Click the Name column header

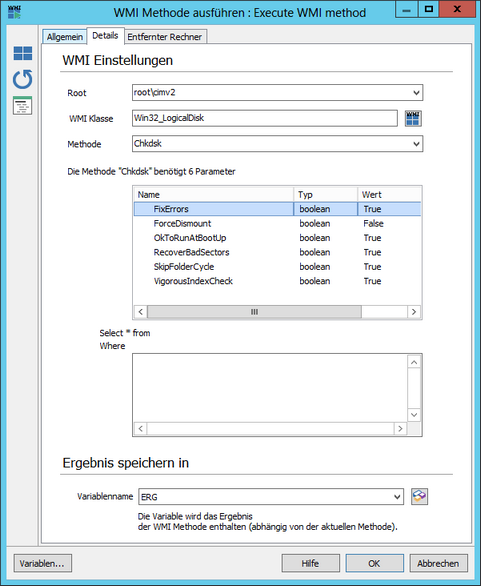[x=213, y=194]
